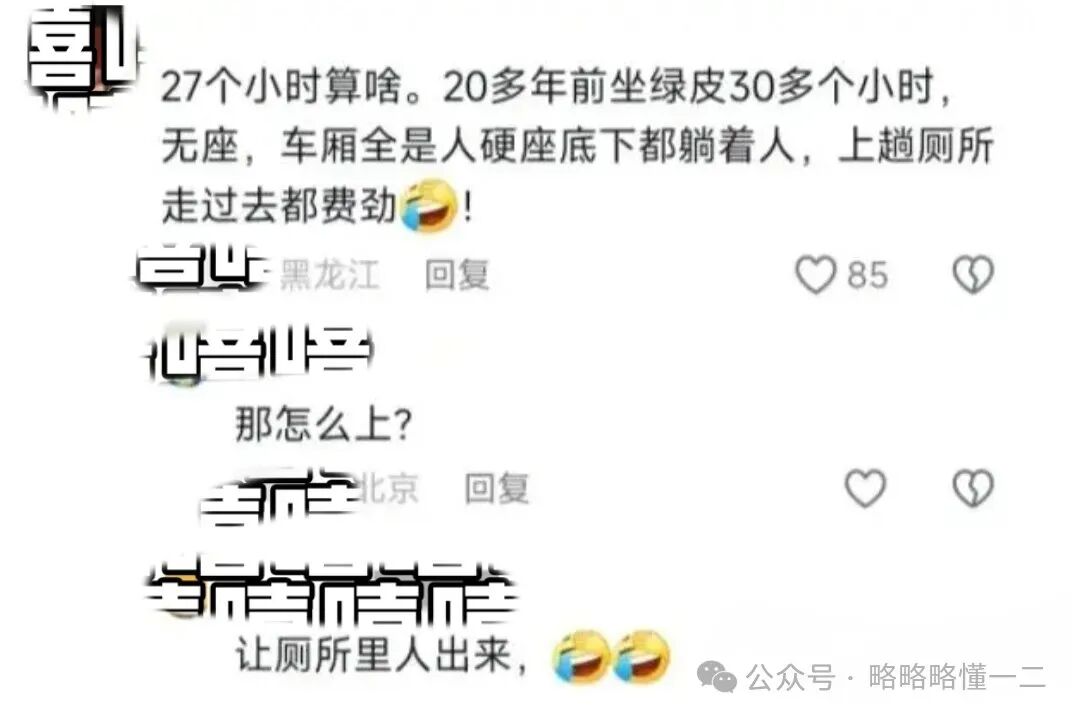Click the crying-laughing emoji after '费劲'
The width and height of the screenshot is (1080, 720).
429,205
